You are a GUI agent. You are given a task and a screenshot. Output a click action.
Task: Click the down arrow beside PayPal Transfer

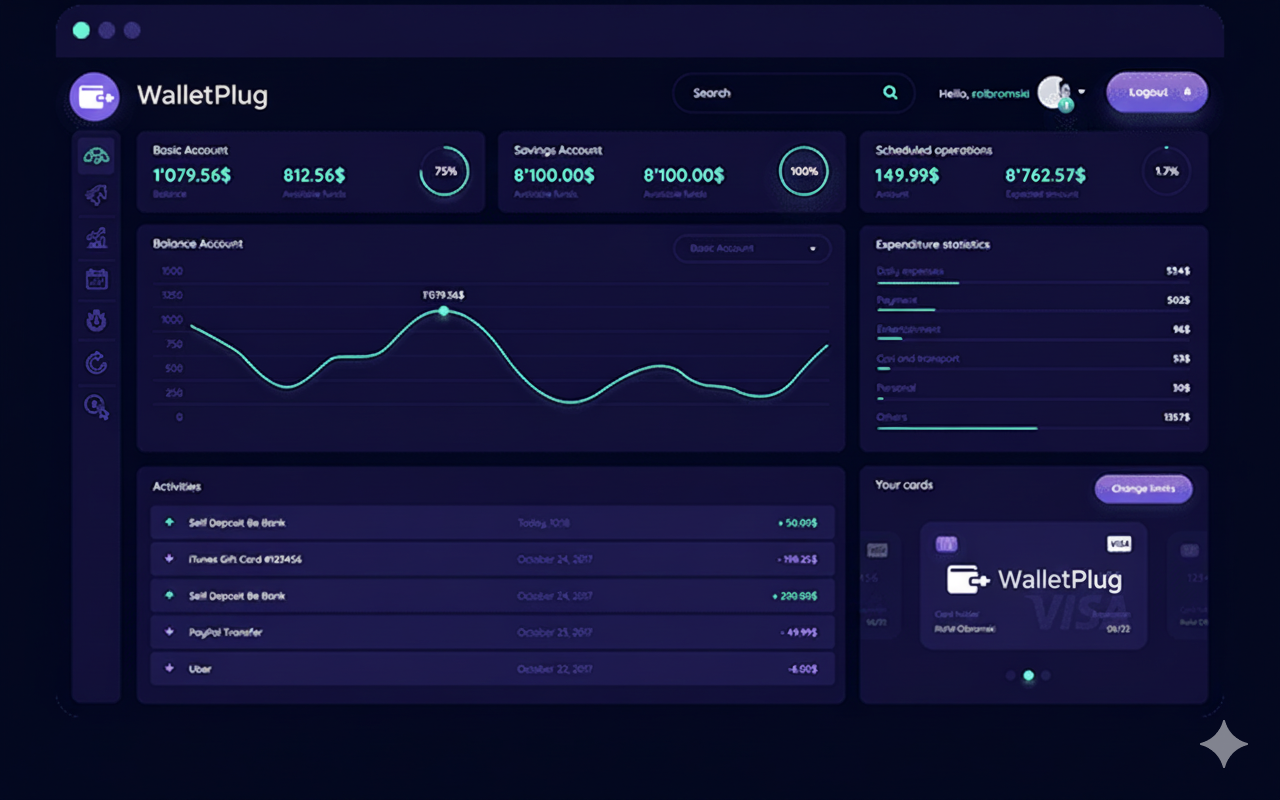(169, 632)
